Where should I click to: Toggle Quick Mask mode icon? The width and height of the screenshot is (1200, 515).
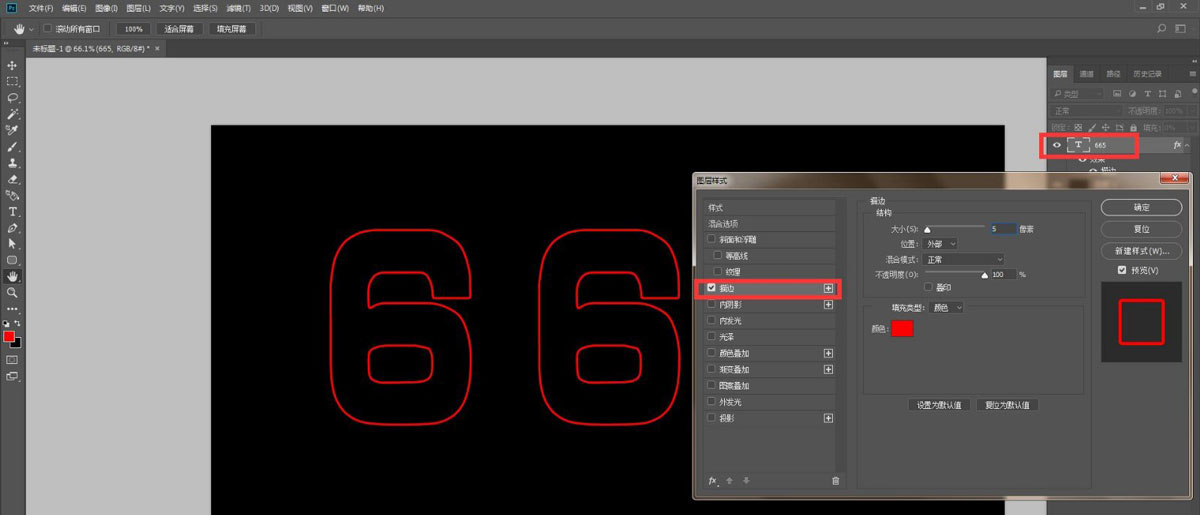(13, 359)
